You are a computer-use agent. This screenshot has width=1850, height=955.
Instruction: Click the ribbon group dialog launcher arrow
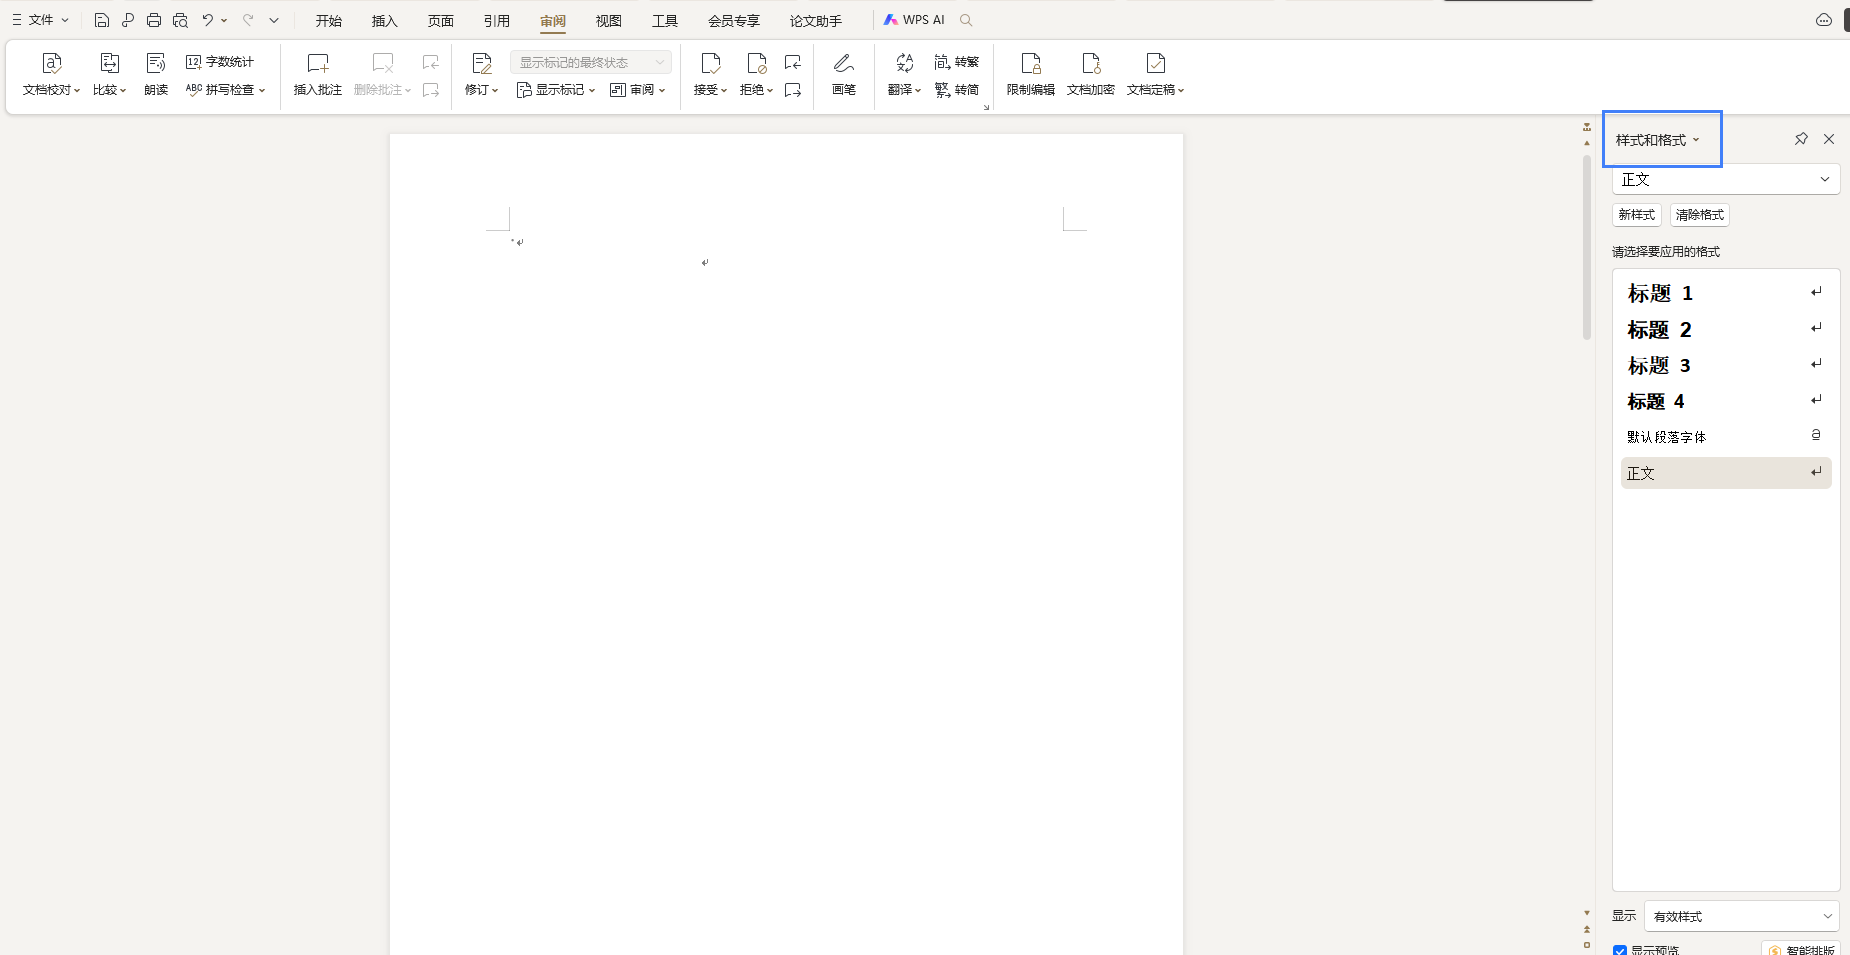(986, 107)
